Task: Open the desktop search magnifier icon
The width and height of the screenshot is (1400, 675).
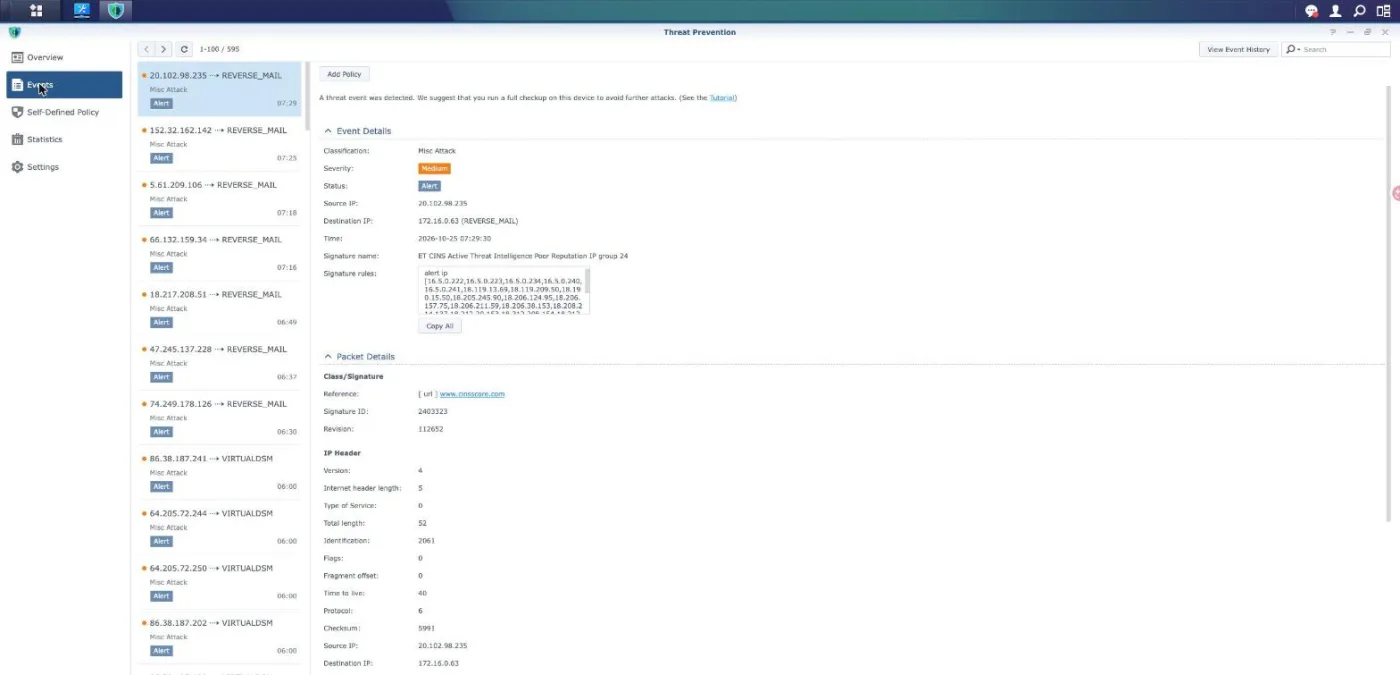Action: pyautogui.click(x=1359, y=11)
